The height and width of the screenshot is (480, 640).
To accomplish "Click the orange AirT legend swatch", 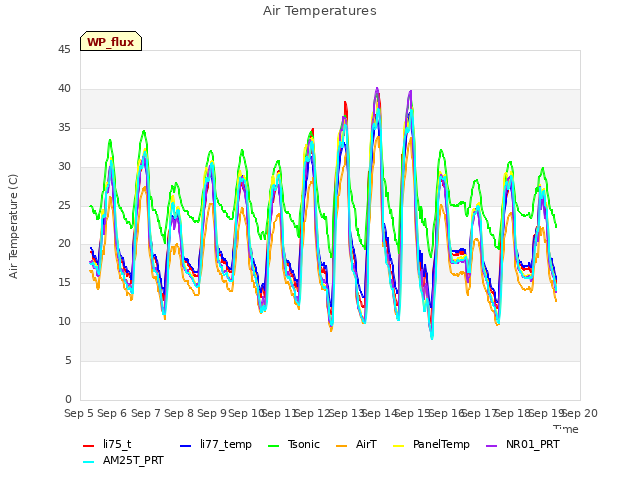I will (342, 445).
